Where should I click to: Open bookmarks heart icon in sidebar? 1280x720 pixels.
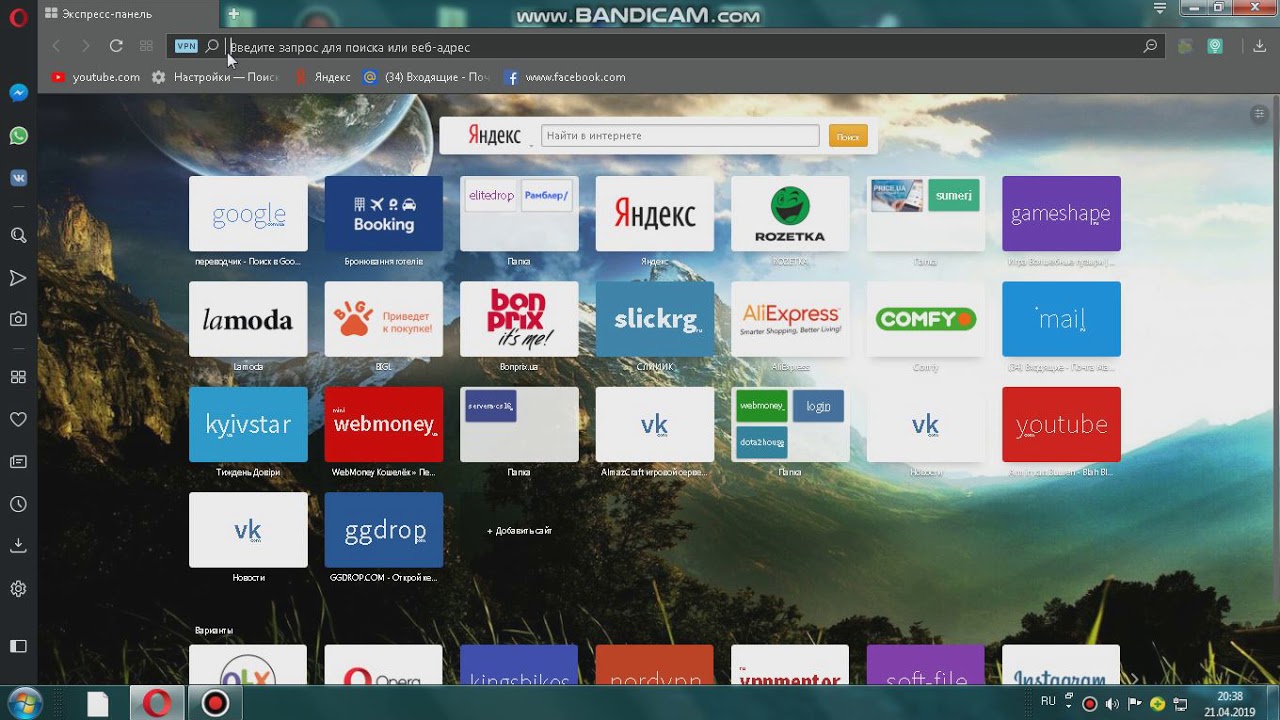18,419
